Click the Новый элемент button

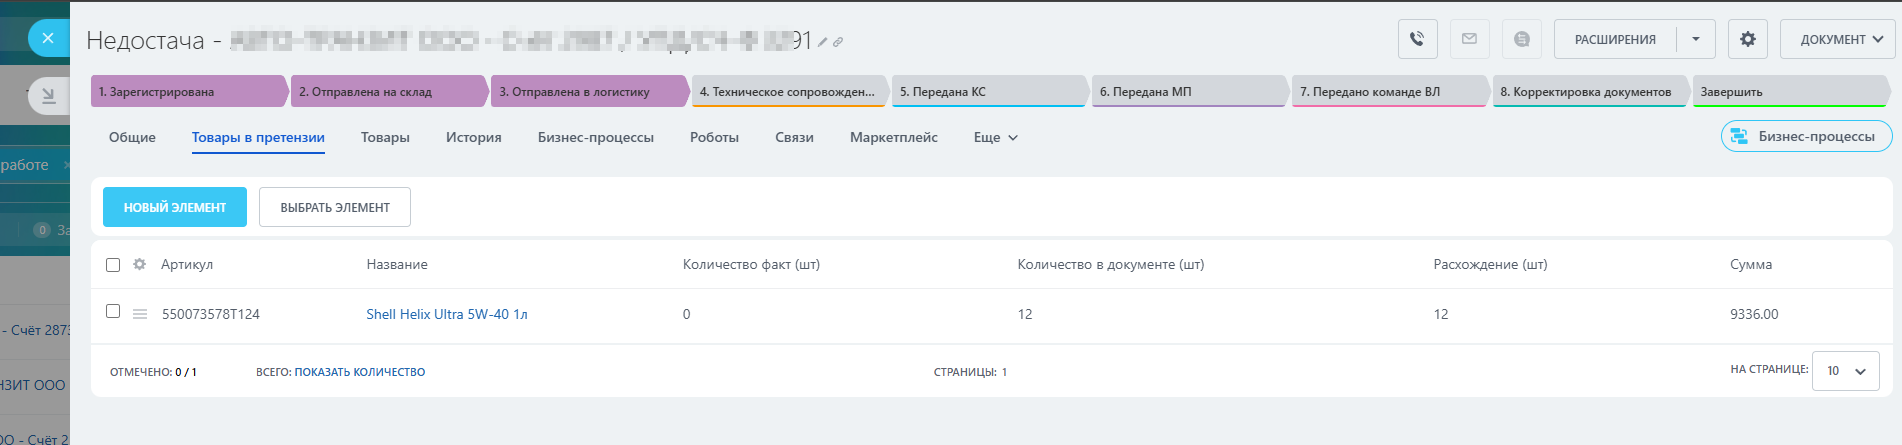(x=175, y=207)
